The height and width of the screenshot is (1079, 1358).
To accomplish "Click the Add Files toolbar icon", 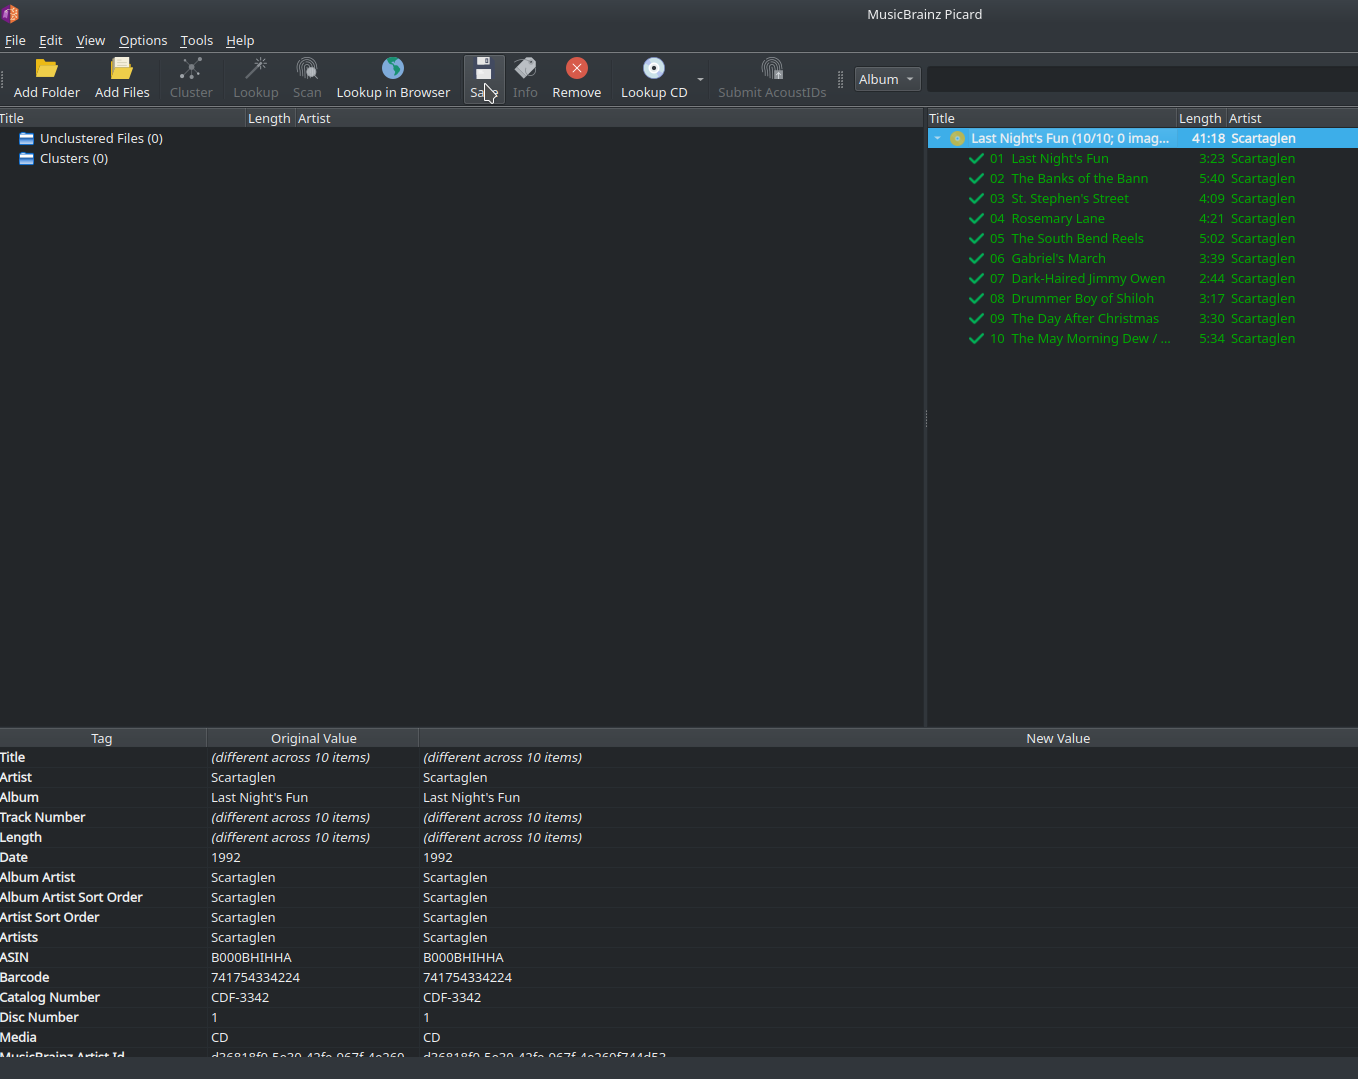I will click(x=122, y=68).
